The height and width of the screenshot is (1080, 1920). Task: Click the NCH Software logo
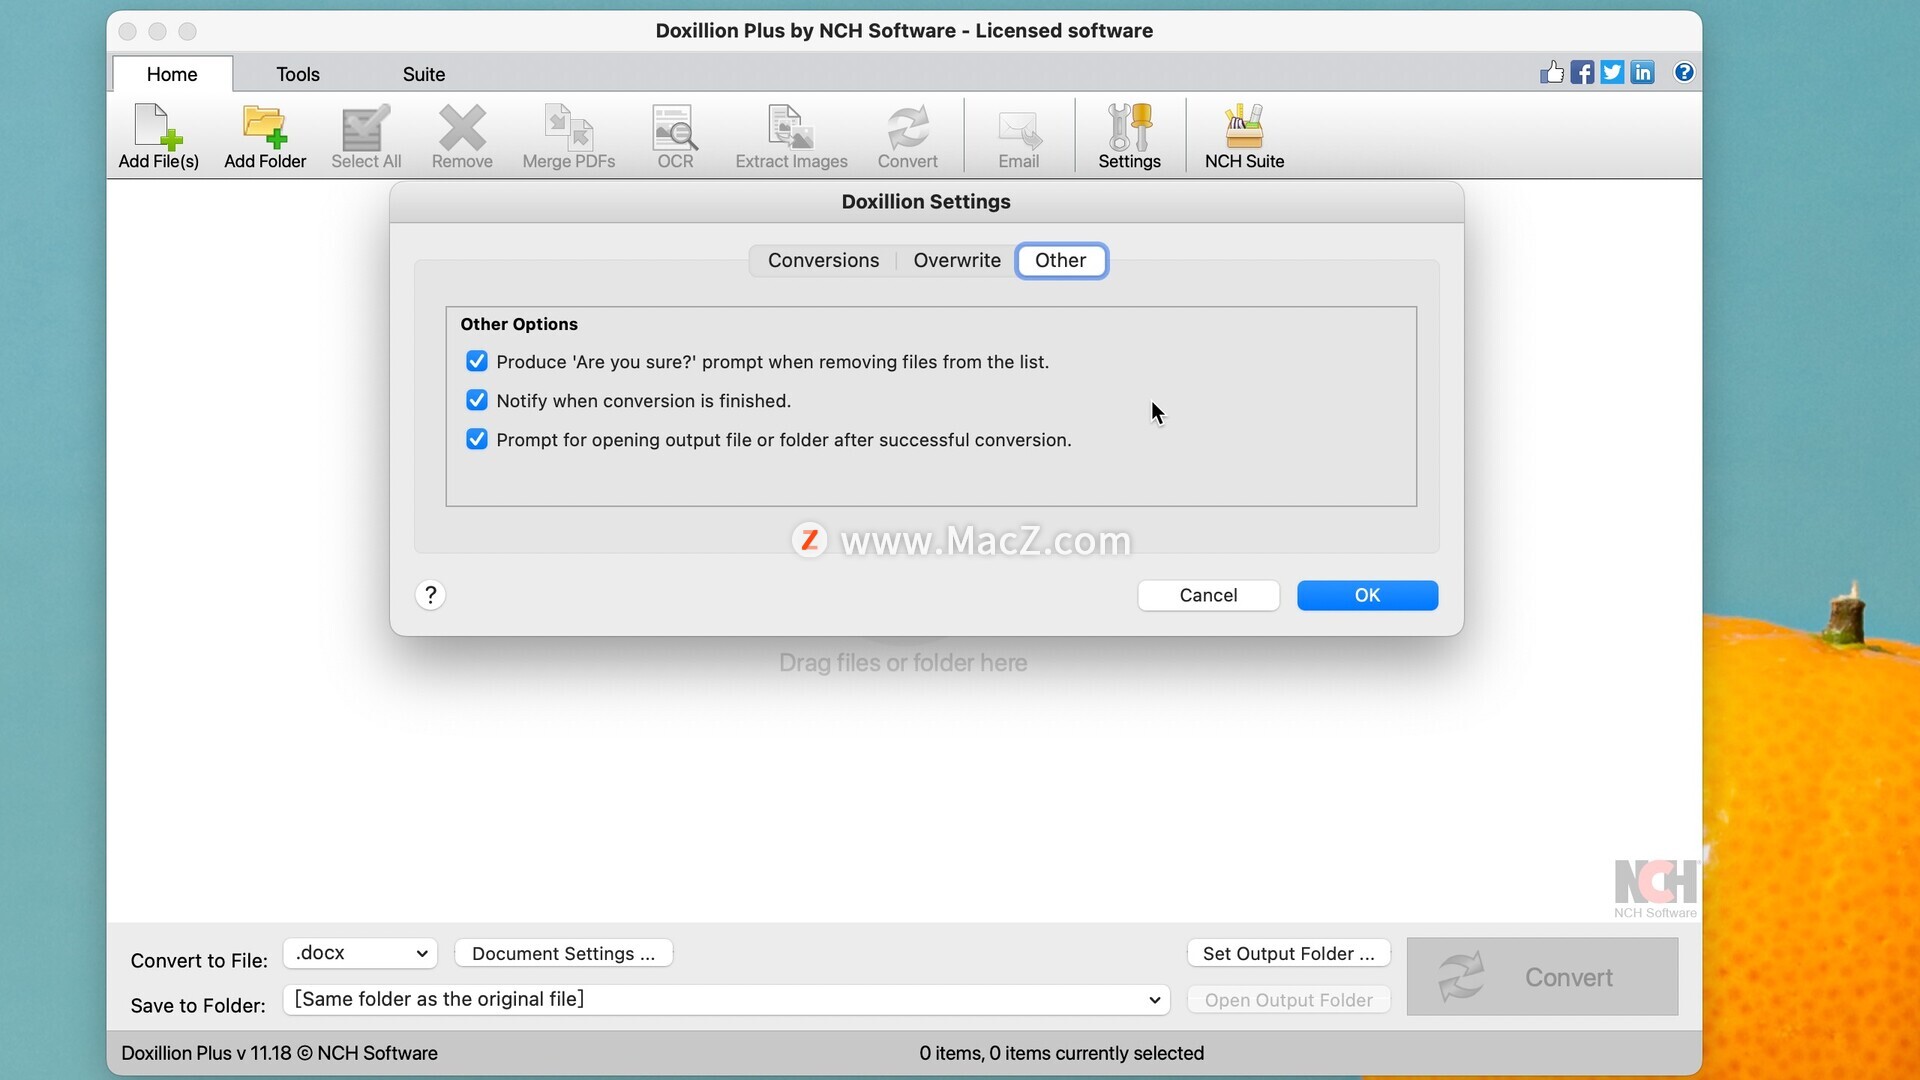pos(1655,888)
